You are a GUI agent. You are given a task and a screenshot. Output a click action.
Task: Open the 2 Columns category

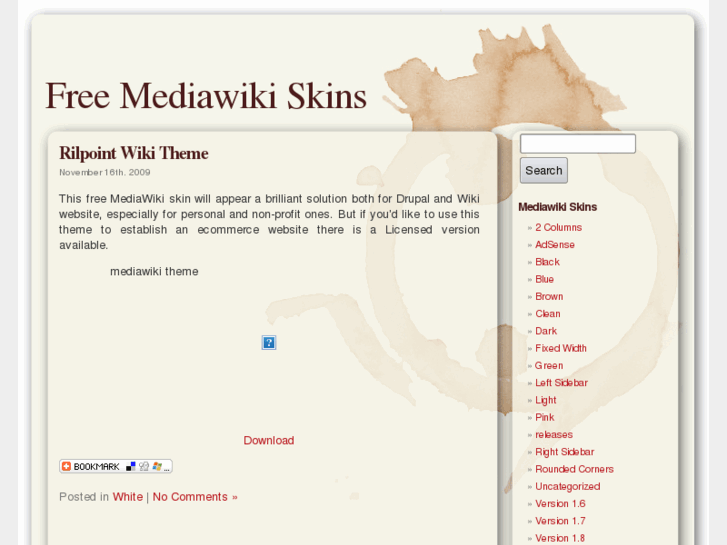558,227
